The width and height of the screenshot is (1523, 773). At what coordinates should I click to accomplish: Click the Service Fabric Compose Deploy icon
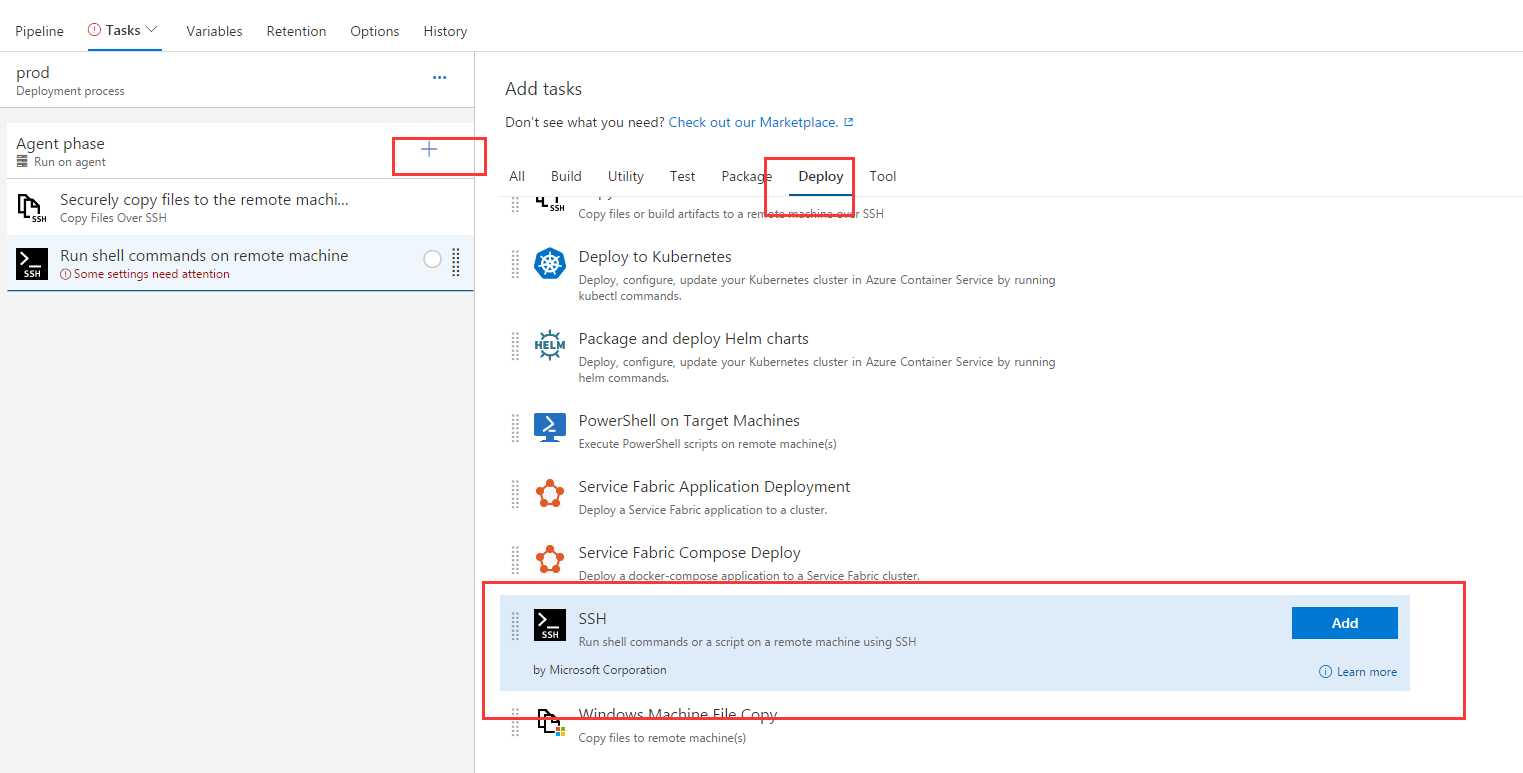550,559
